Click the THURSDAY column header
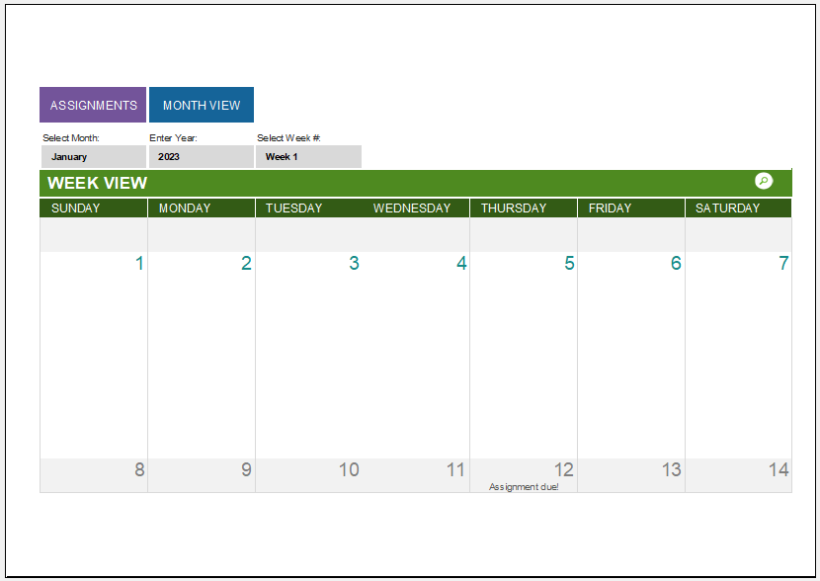The width and height of the screenshot is (820, 581). (514, 208)
